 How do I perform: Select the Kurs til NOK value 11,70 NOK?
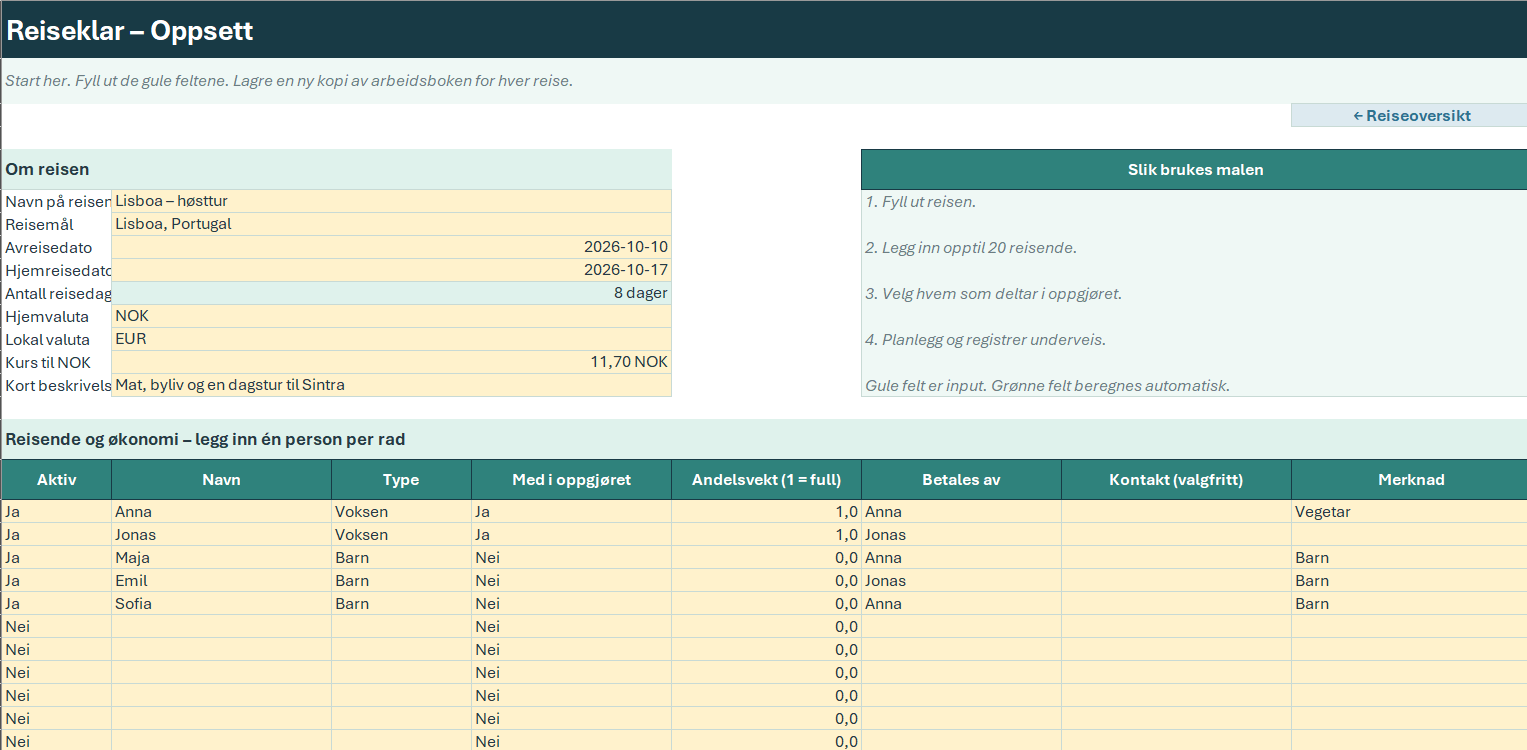coord(391,362)
